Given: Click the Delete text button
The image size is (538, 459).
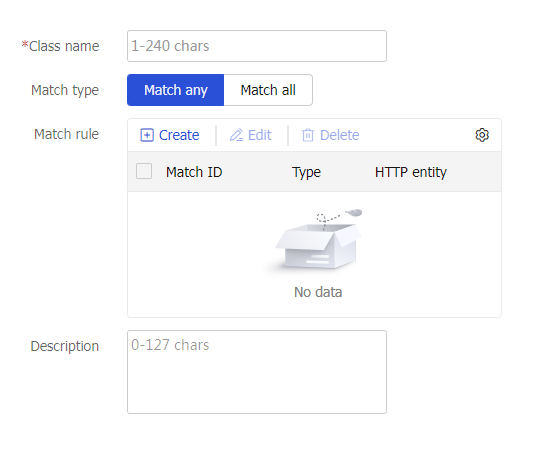Looking at the screenshot, I should (340, 135).
